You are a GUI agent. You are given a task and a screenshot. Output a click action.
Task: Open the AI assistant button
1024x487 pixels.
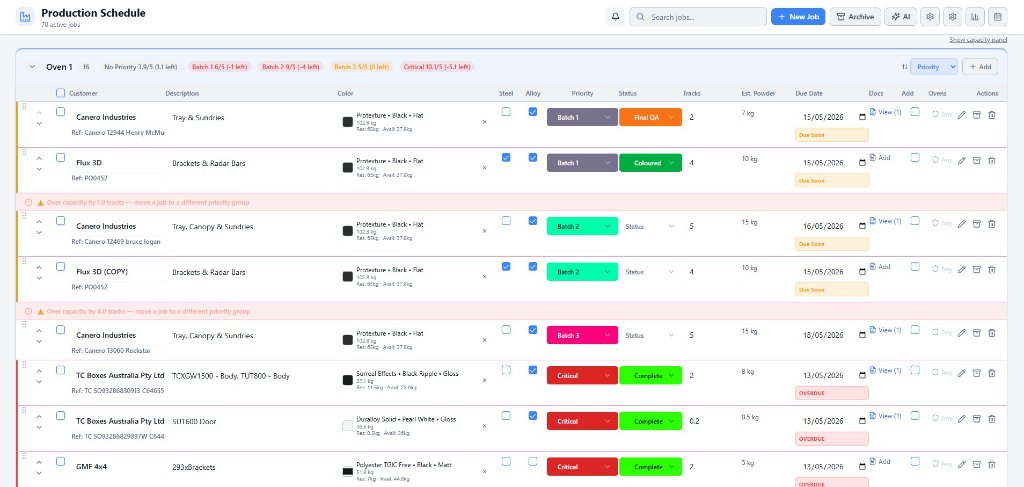point(901,17)
